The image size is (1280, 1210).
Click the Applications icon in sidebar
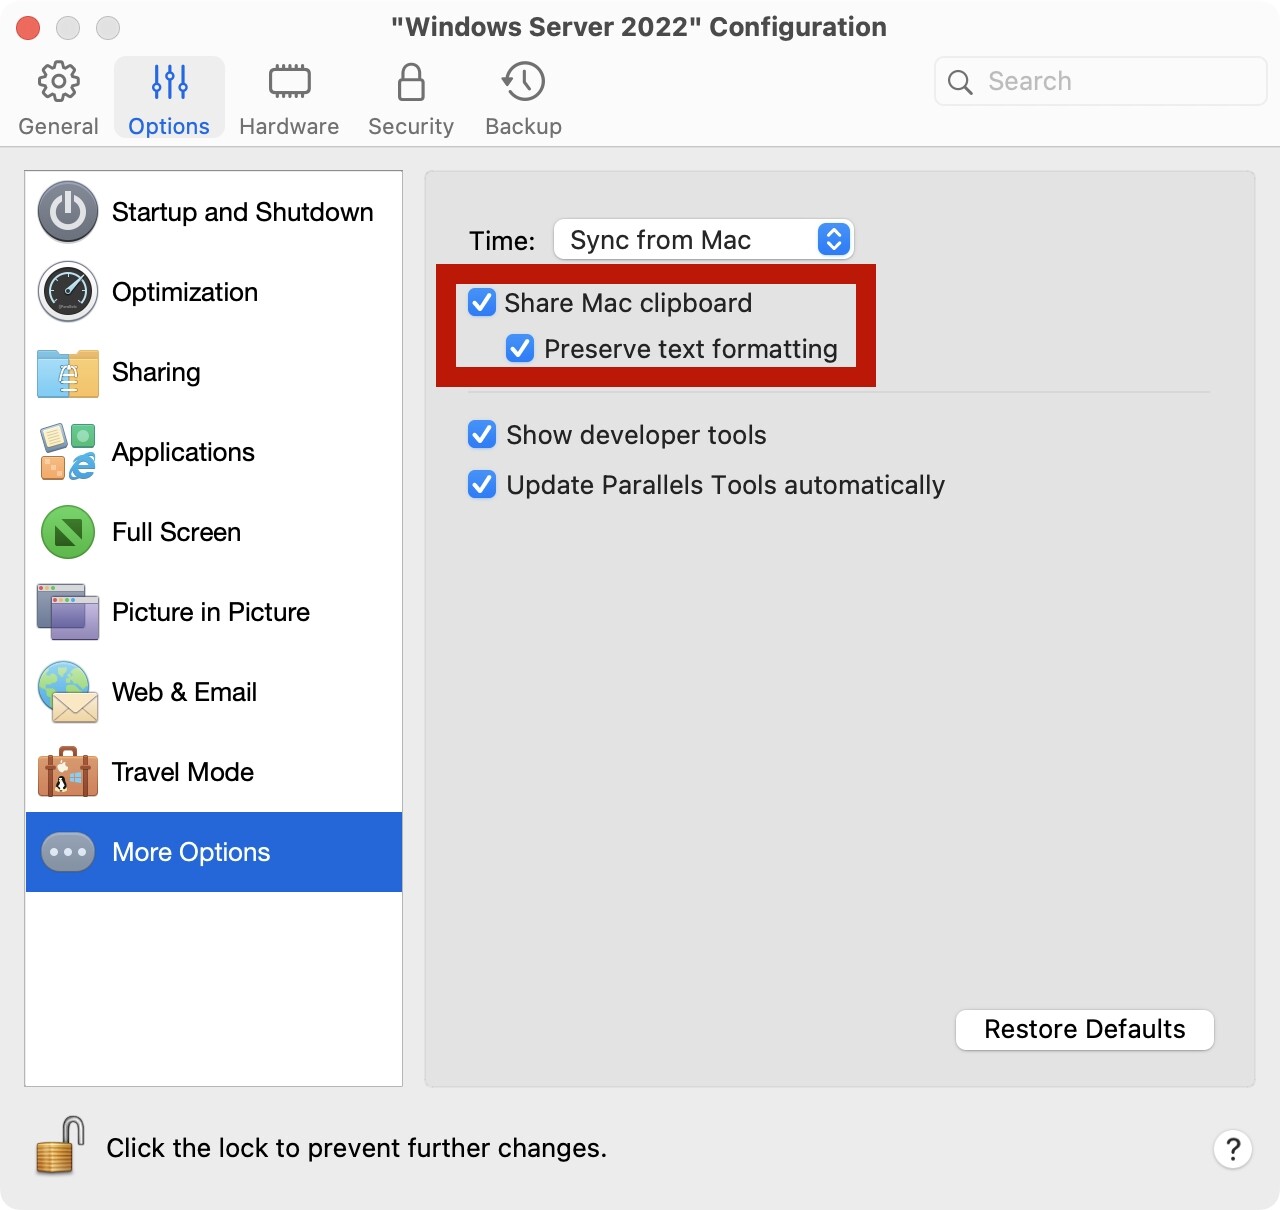(68, 452)
